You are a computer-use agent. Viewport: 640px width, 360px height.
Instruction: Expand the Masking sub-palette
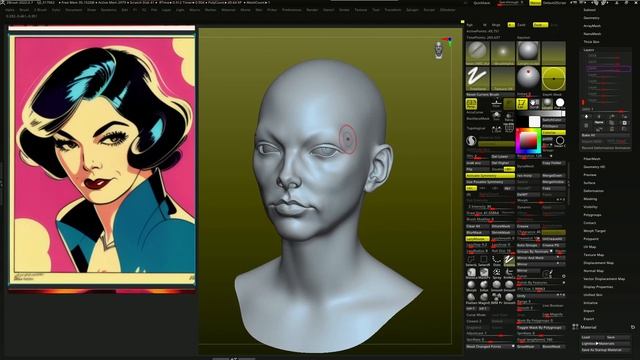(x=590, y=199)
